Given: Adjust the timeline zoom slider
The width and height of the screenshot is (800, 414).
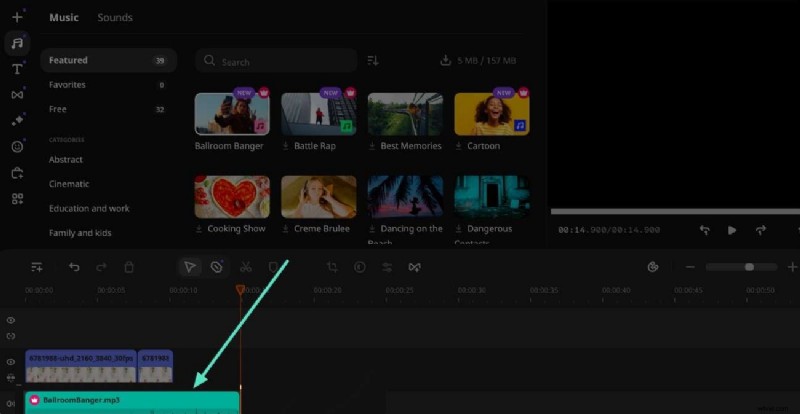Looking at the screenshot, I should pyautogui.click(x=749, y=267).
